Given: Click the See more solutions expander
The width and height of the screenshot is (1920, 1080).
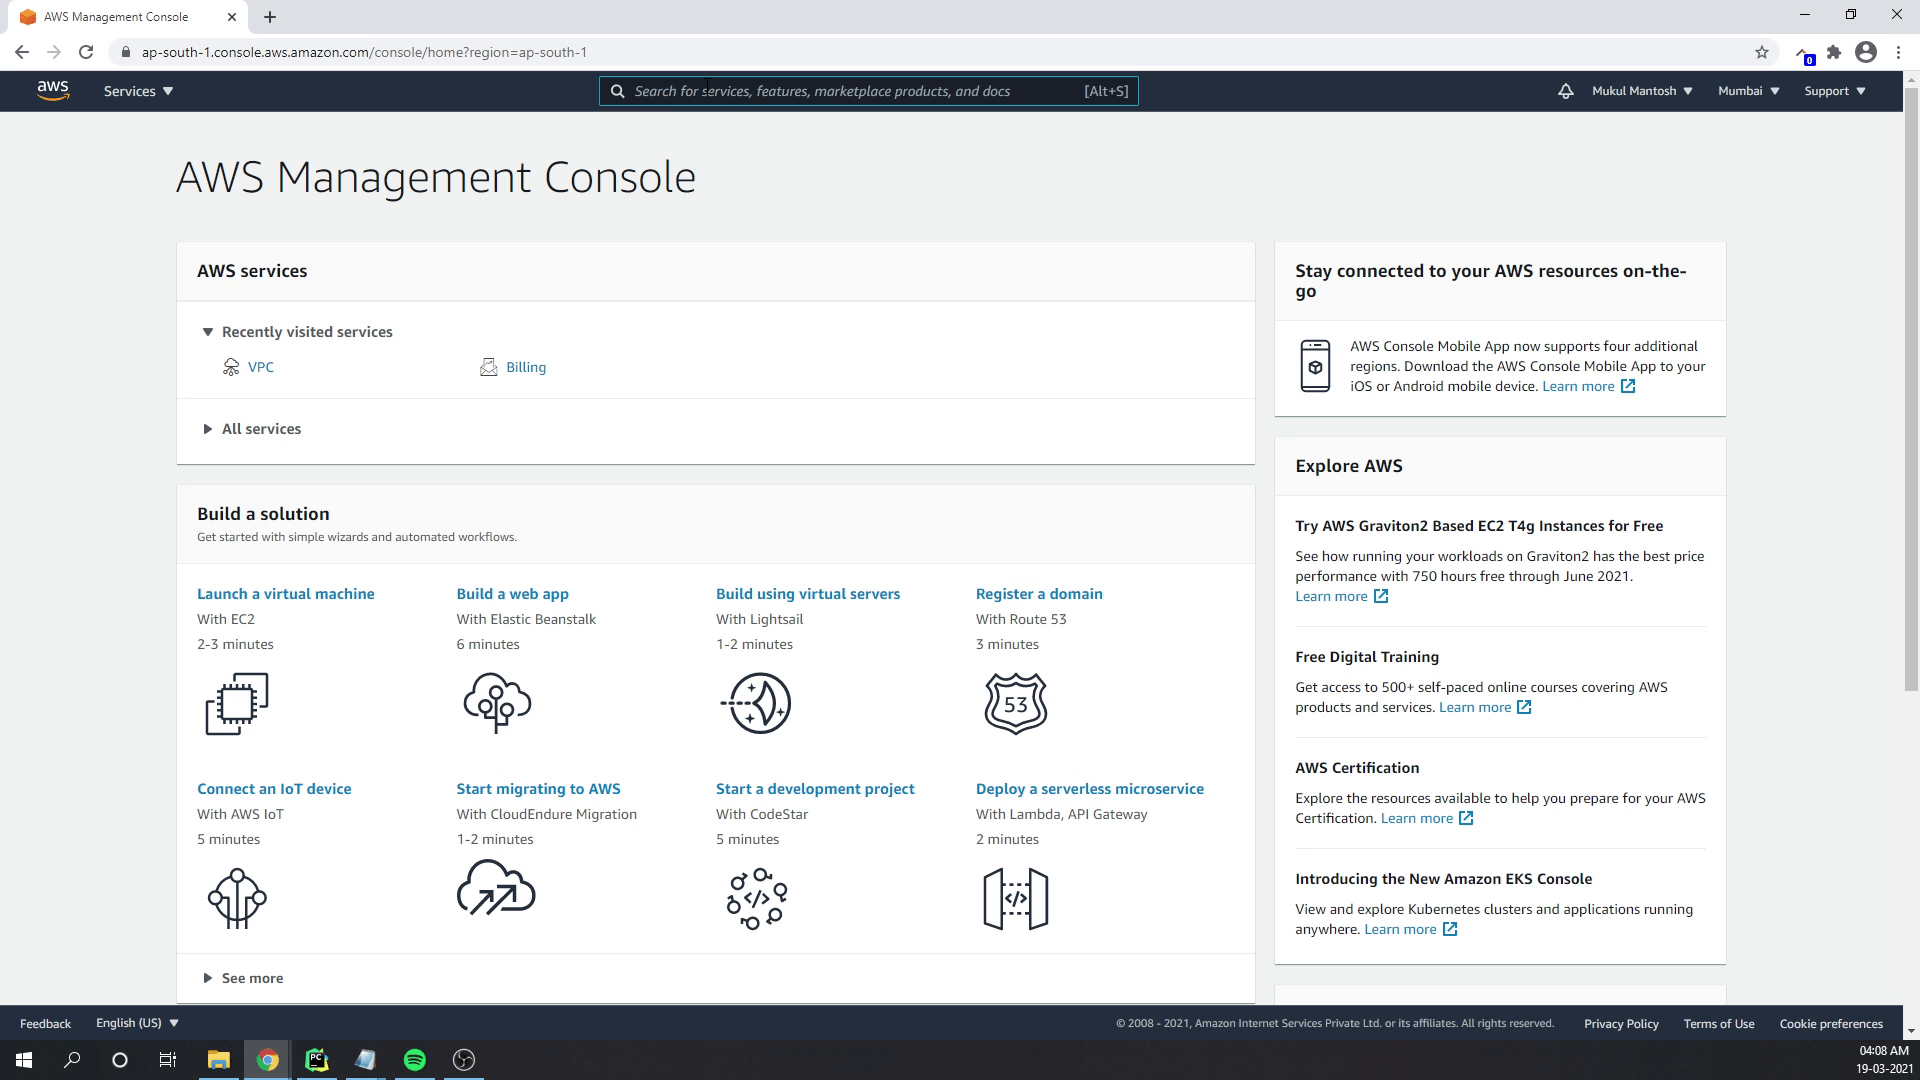Looking at the screenshot, I should pos(241,977).
